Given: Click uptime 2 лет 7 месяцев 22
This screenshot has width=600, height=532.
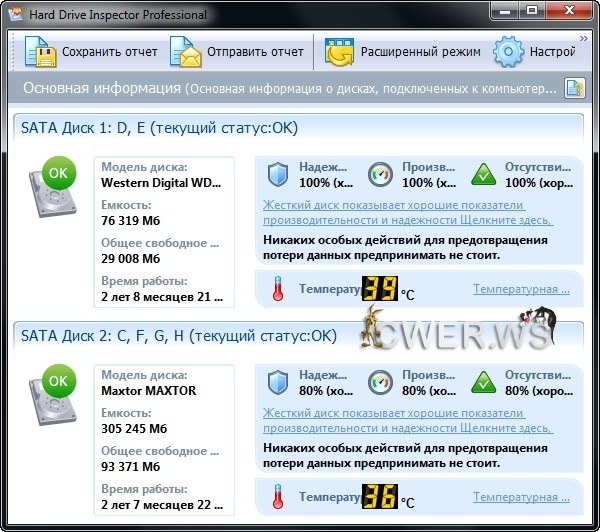Looking at the screenshot, I should tap(162, 505).
